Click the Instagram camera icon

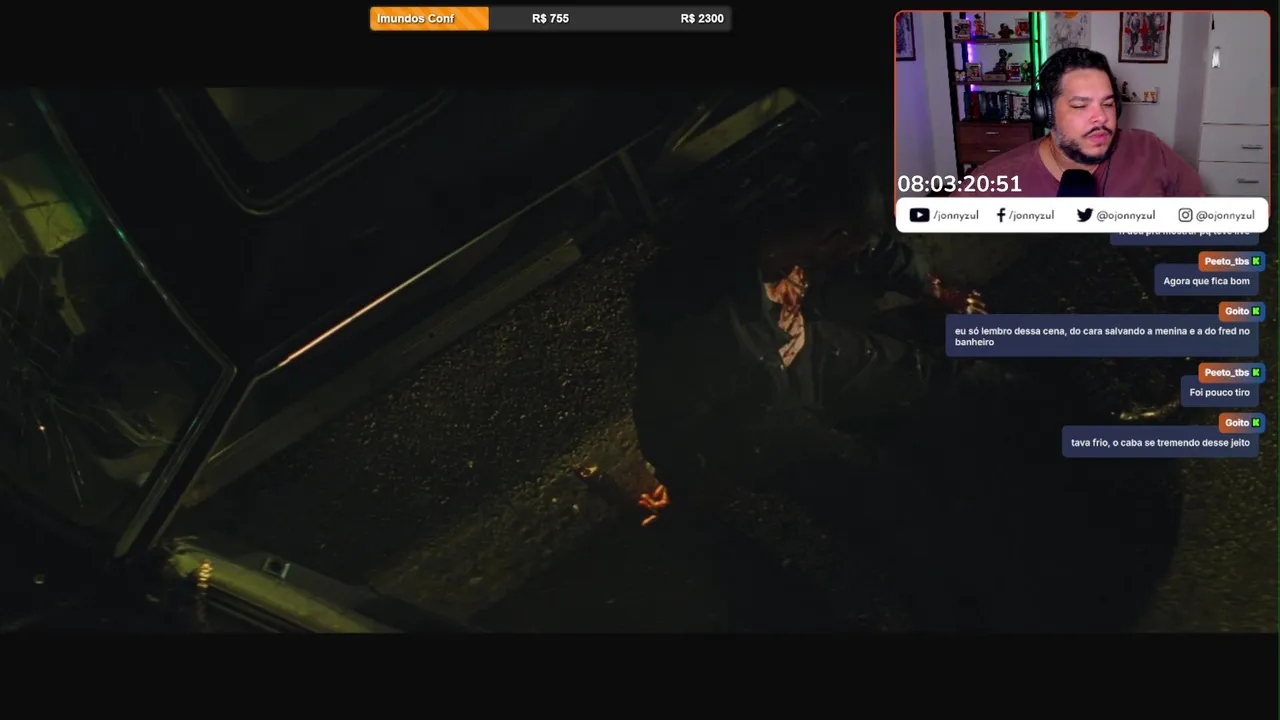tap(1185, 215)
